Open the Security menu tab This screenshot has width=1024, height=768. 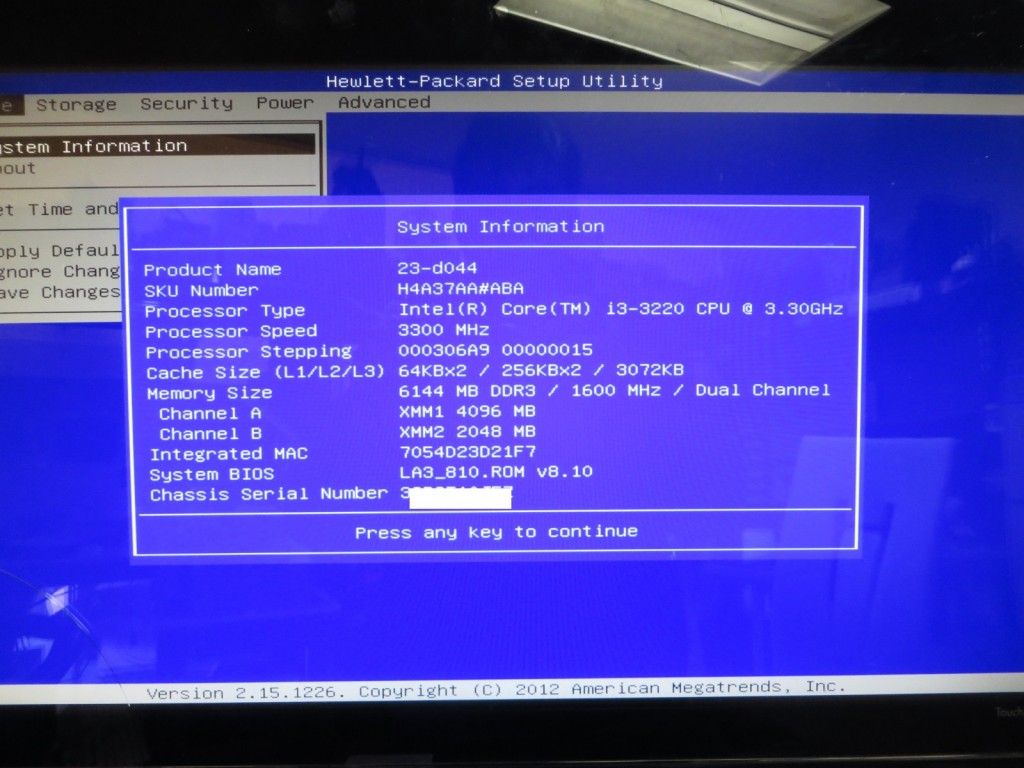tap(187, 104)
